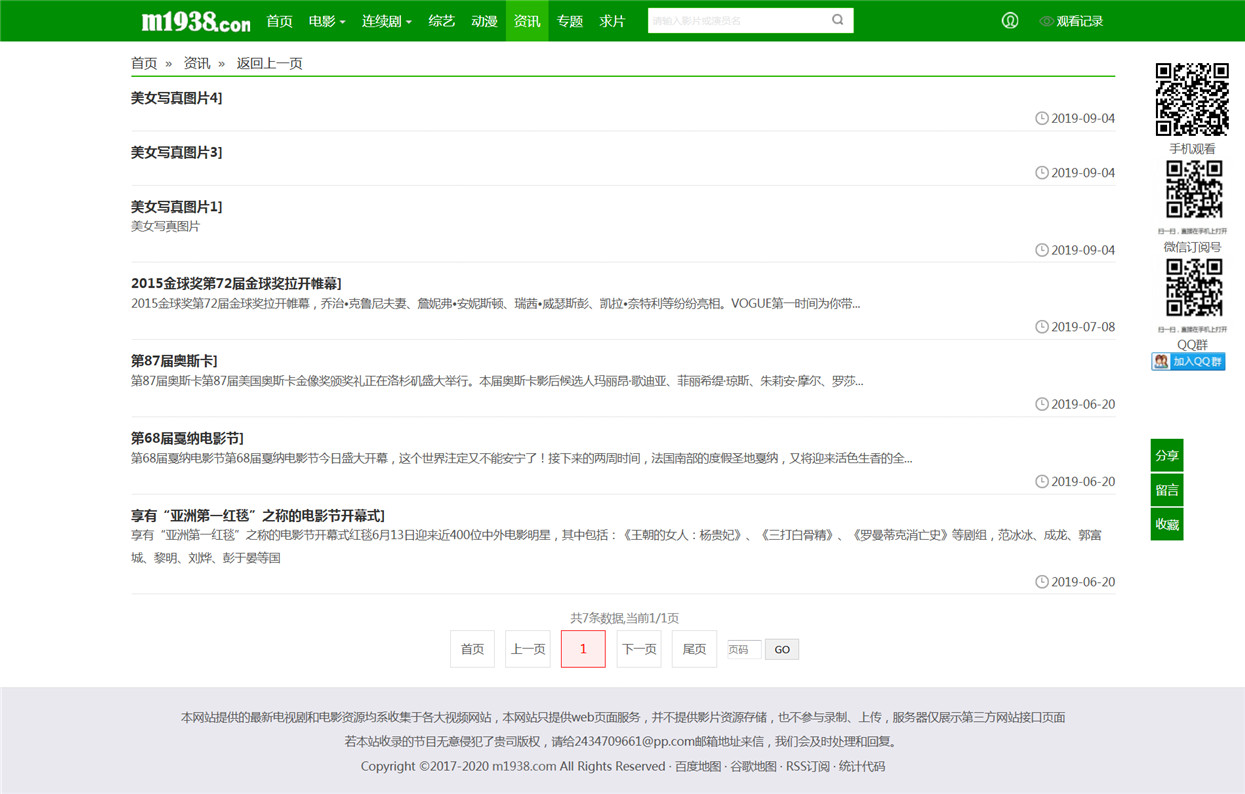Open the 连续剧 dropdown menu
Screen dimensions: 1245x794
387,21
